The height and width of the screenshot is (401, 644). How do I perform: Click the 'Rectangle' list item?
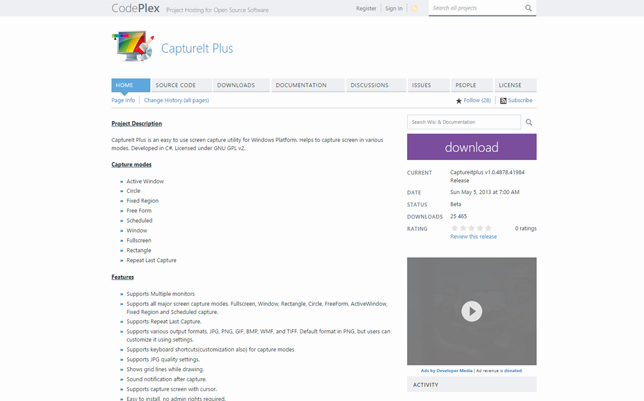tap(139, 250)
